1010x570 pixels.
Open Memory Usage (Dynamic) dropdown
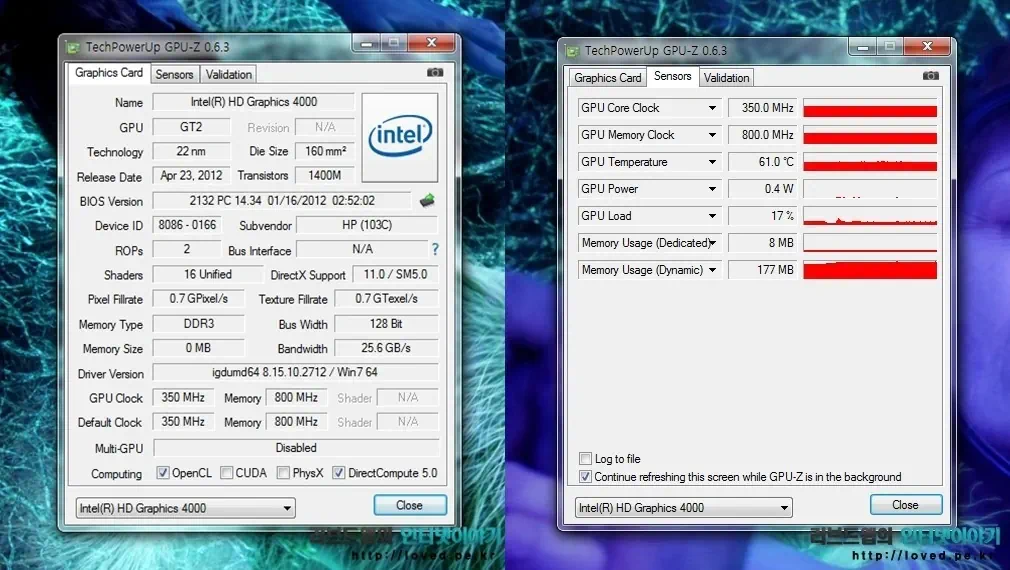712,271
